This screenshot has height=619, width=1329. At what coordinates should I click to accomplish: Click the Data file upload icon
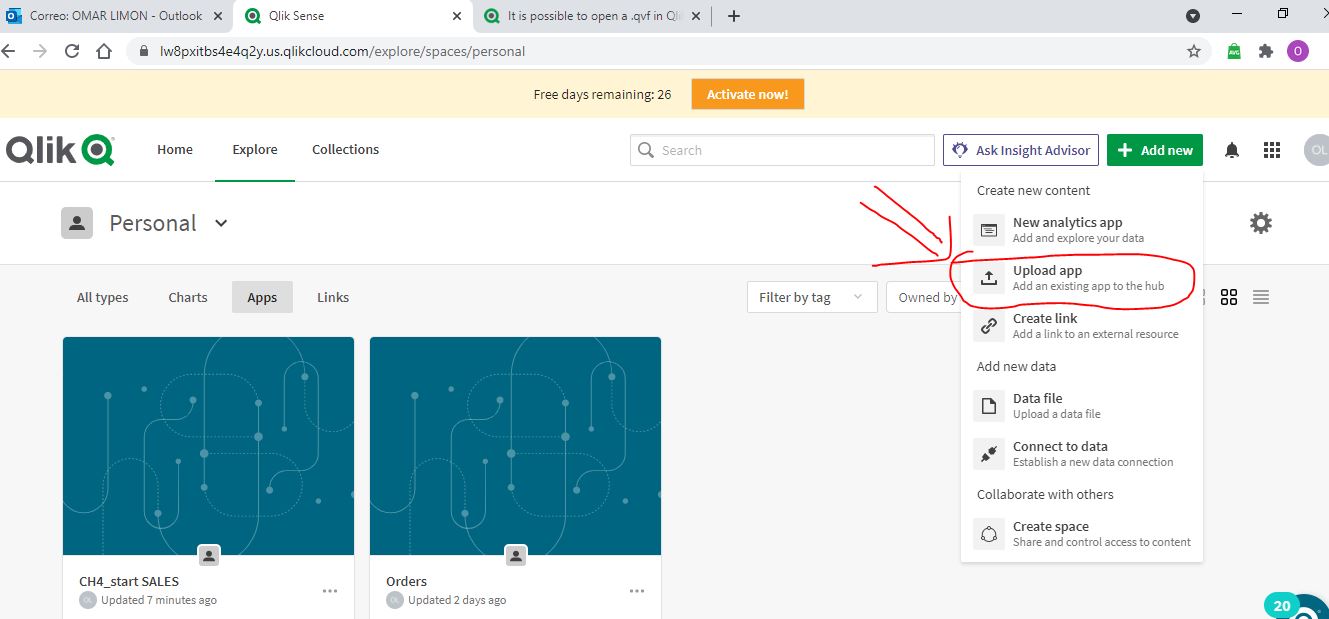click(x=989, y=406)
